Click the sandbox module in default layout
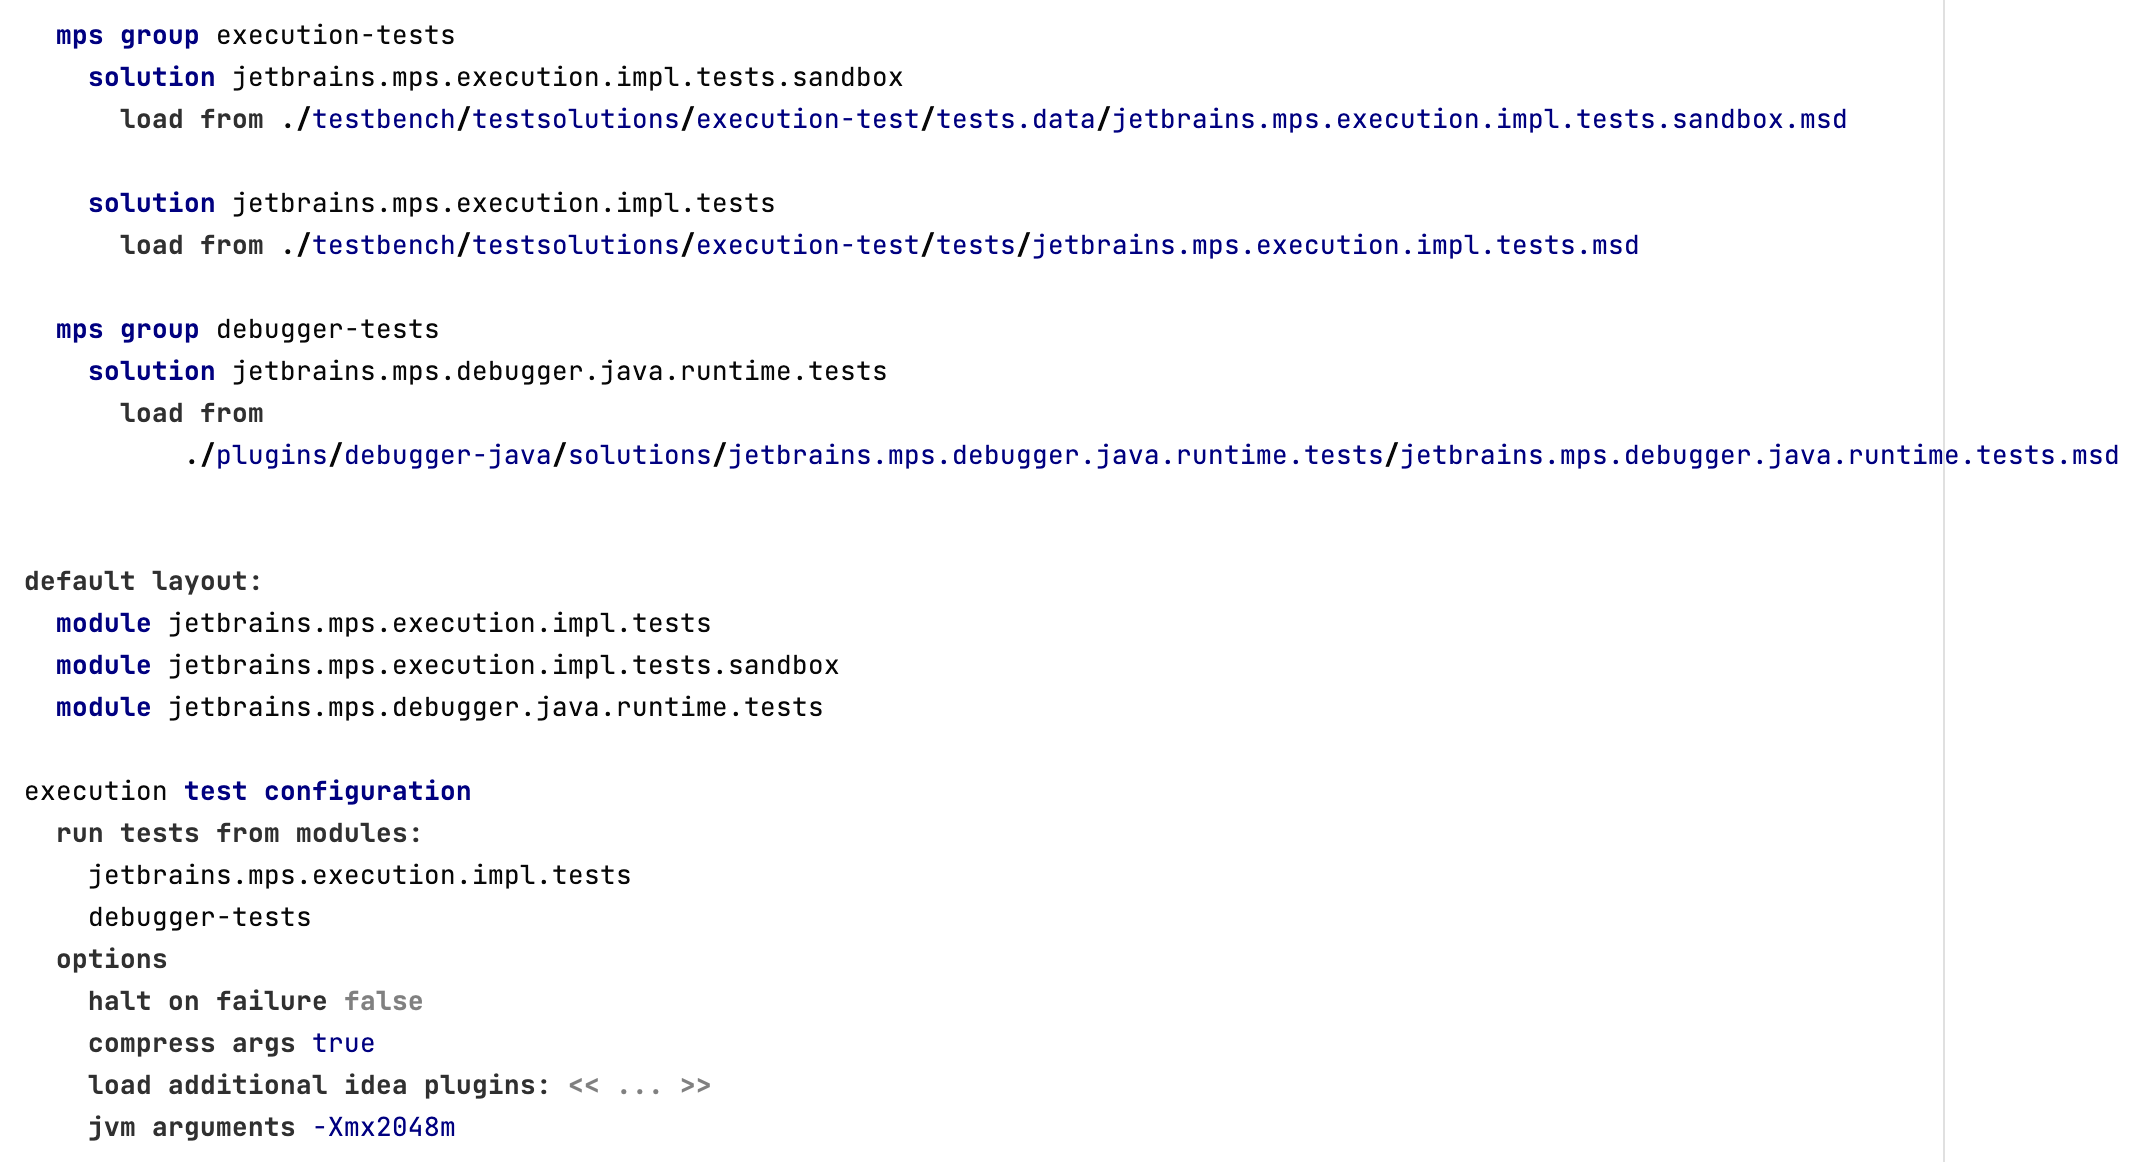Image resolution: width=2136 pixels, height=1162 pixels. pyautogui.click(x=503, y=666)
